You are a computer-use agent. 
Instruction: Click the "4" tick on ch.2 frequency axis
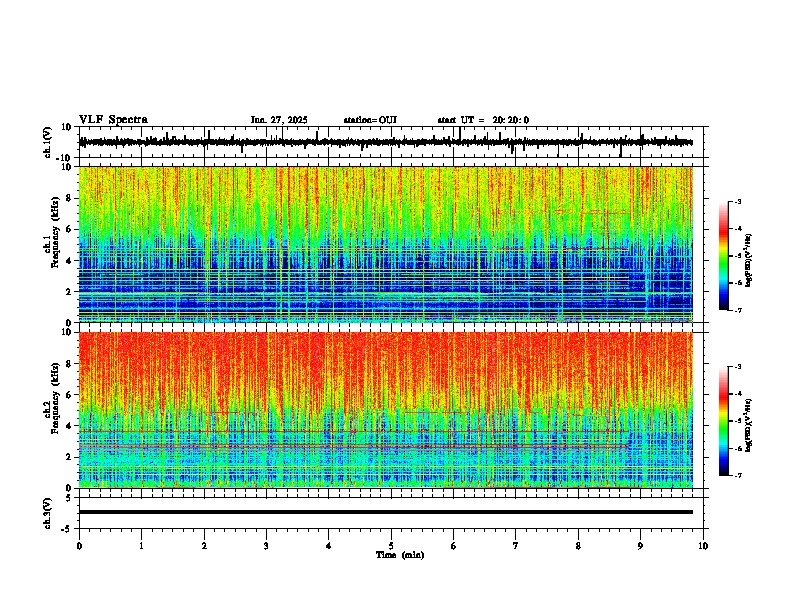click(x=69, y=426)
